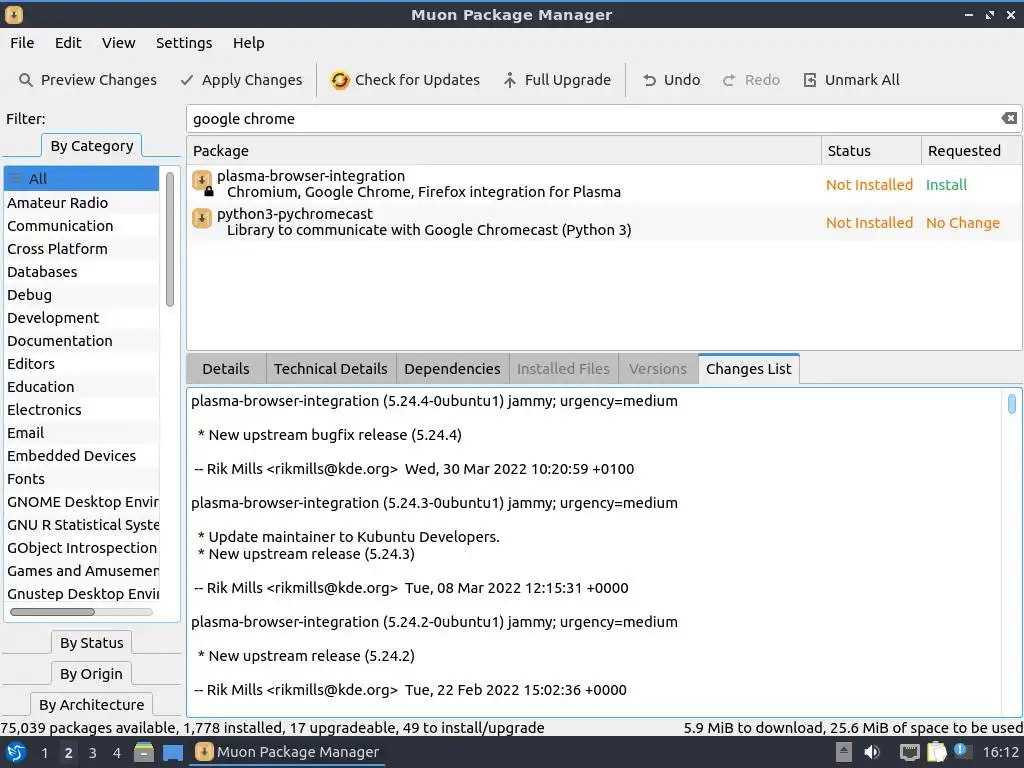
Task: Open the View menu
Action: point(118,42)
